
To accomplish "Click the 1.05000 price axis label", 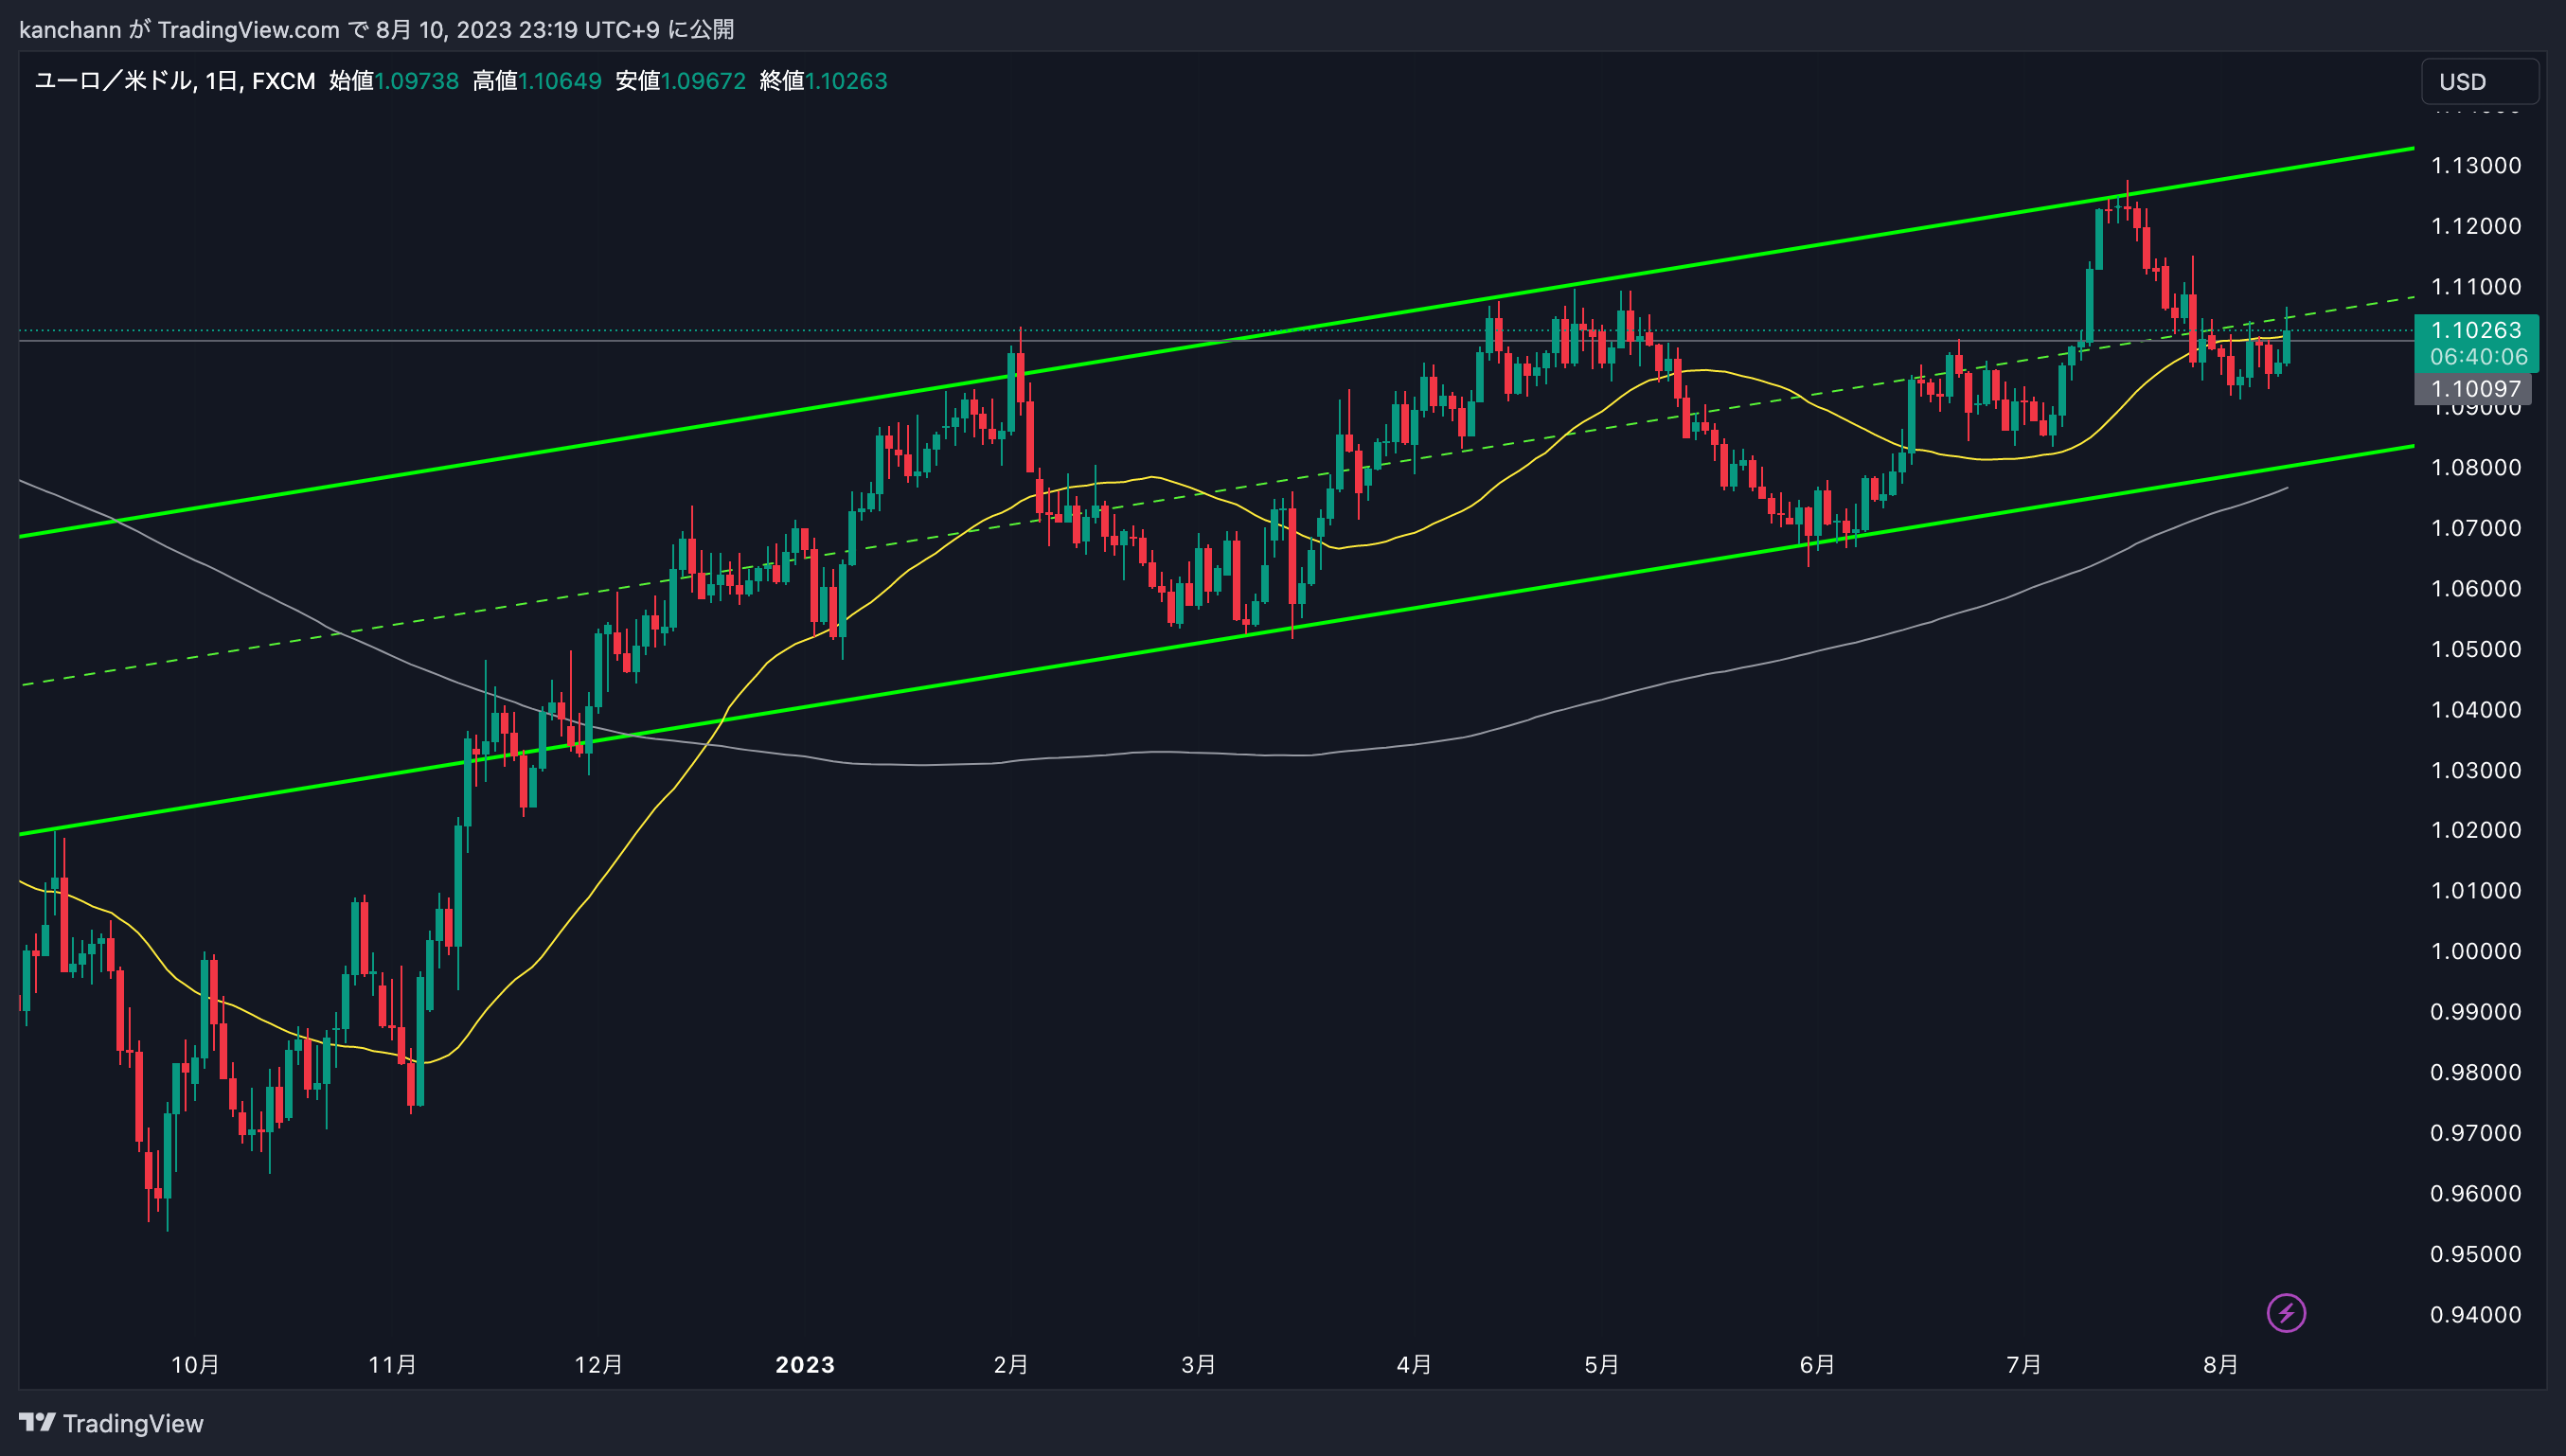I will [2476, 649].
